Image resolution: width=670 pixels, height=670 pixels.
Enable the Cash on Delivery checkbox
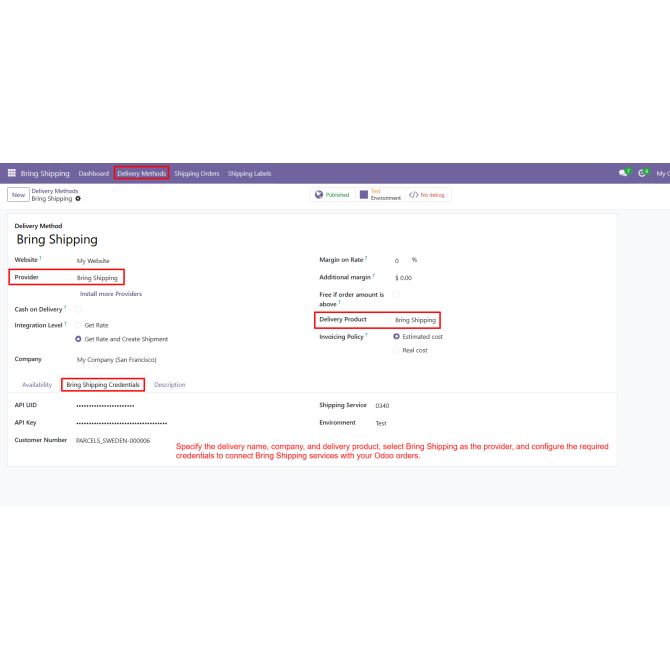(x=78, y=309)
